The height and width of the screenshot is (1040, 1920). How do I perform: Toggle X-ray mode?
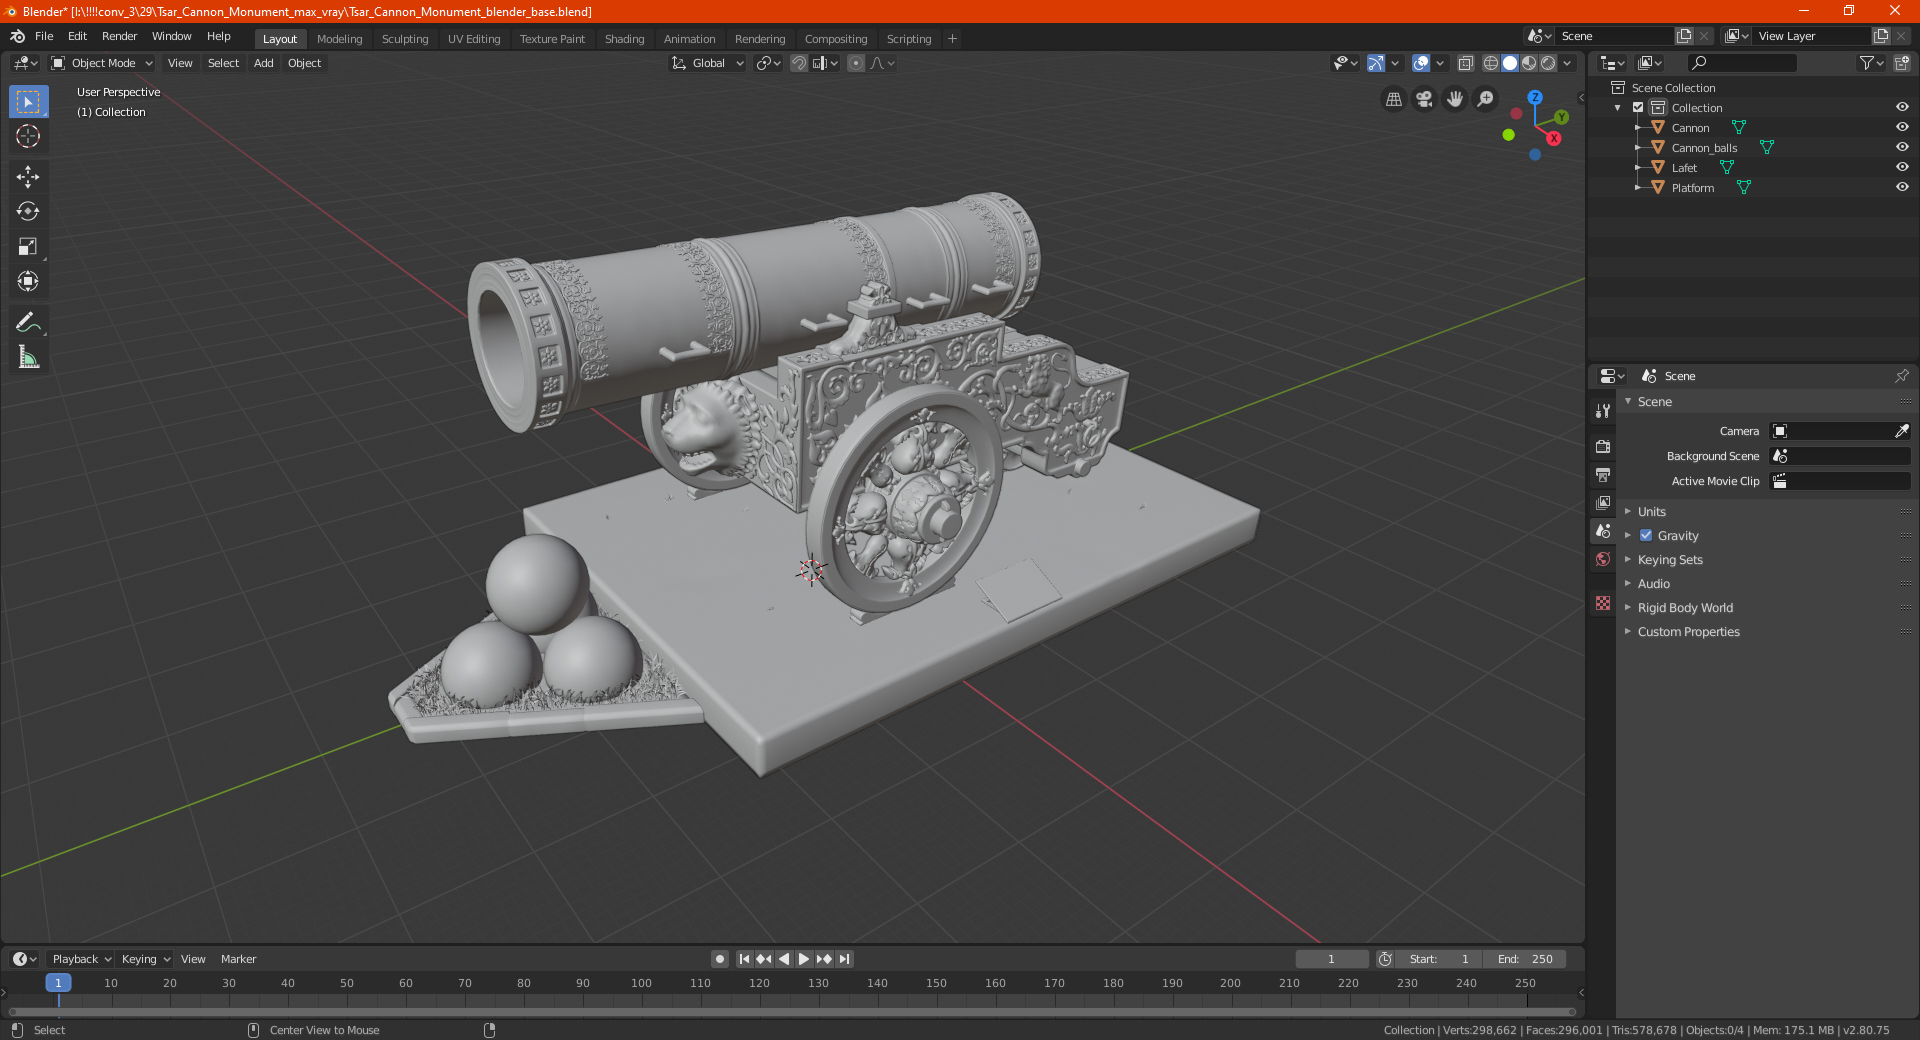click(x=1466, y=63)
